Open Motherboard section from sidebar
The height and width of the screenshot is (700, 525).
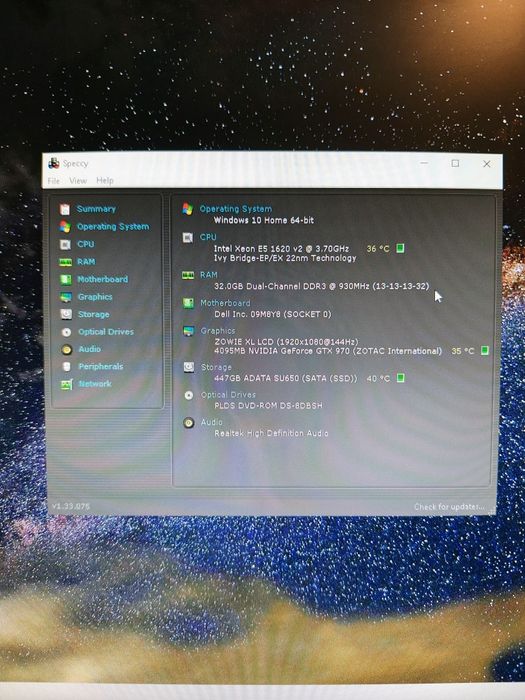coord(103,279)
